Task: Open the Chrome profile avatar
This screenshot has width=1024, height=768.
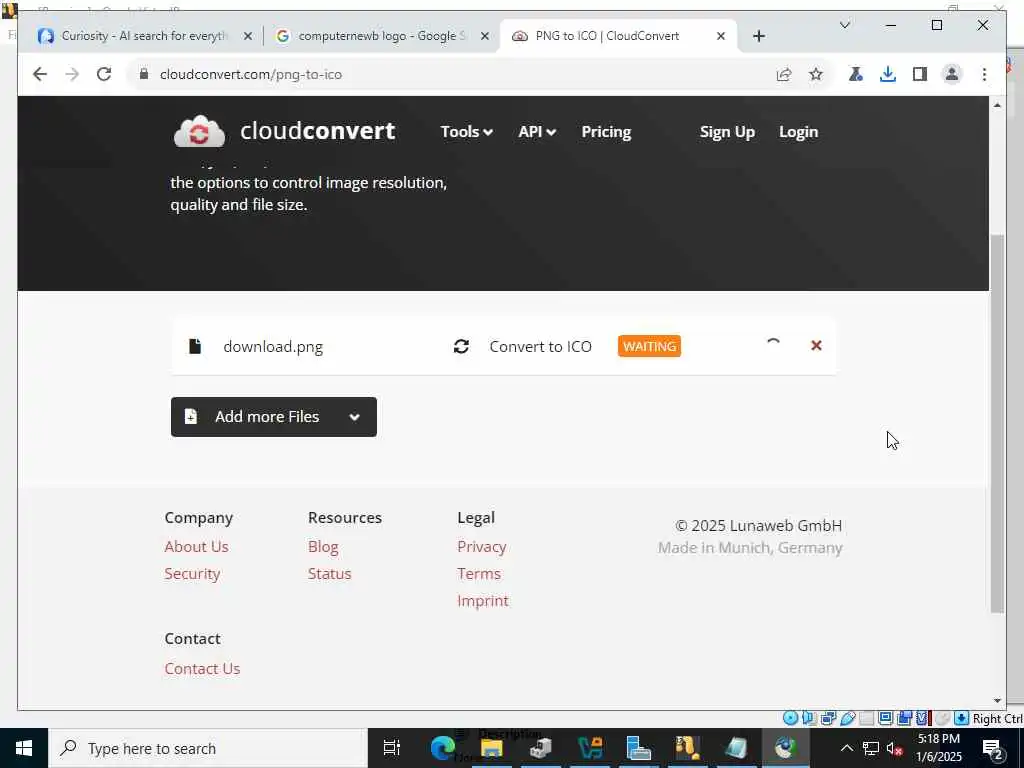Action: click(952, 74)
